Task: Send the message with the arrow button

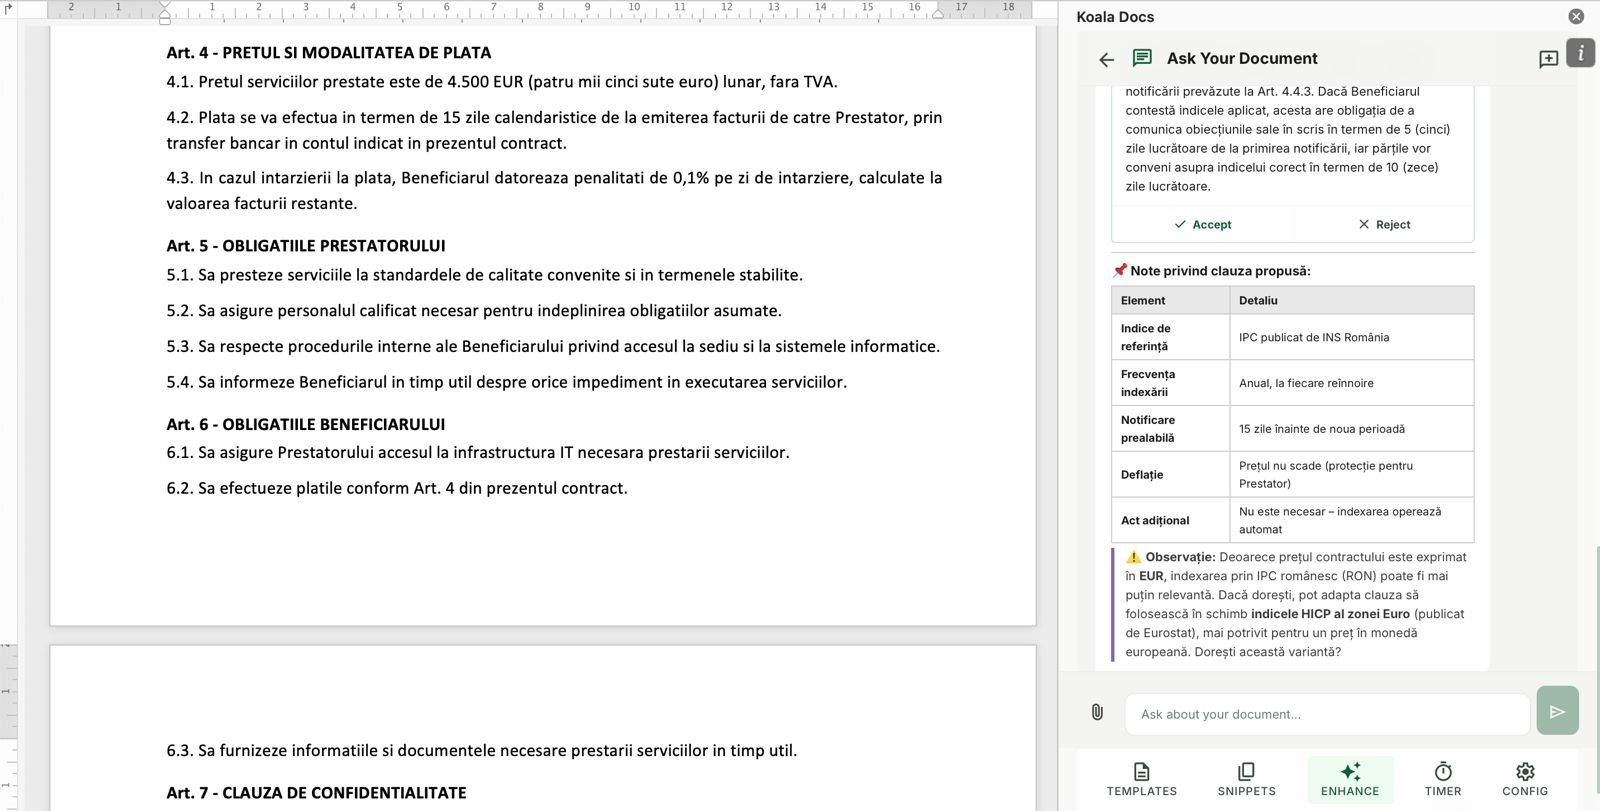Action: click(x=1557, y=711)
